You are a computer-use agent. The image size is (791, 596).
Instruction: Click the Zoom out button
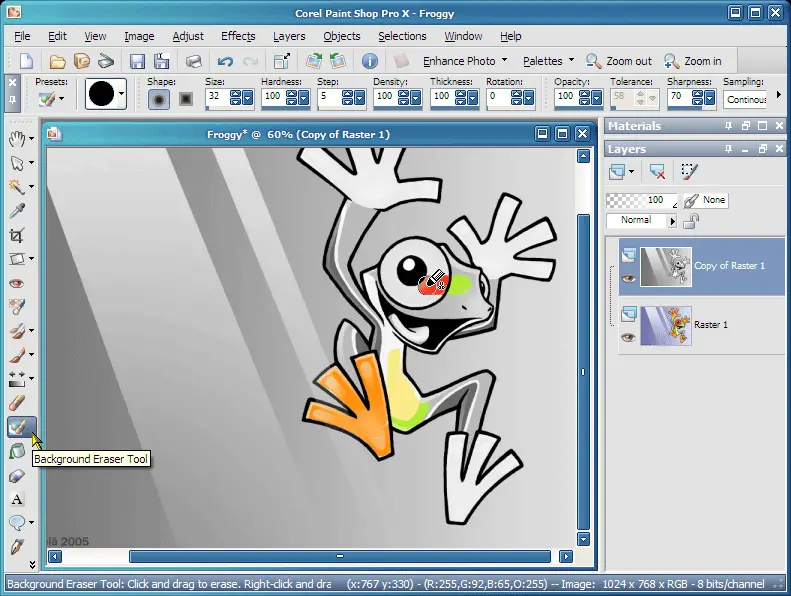(619, 61)
